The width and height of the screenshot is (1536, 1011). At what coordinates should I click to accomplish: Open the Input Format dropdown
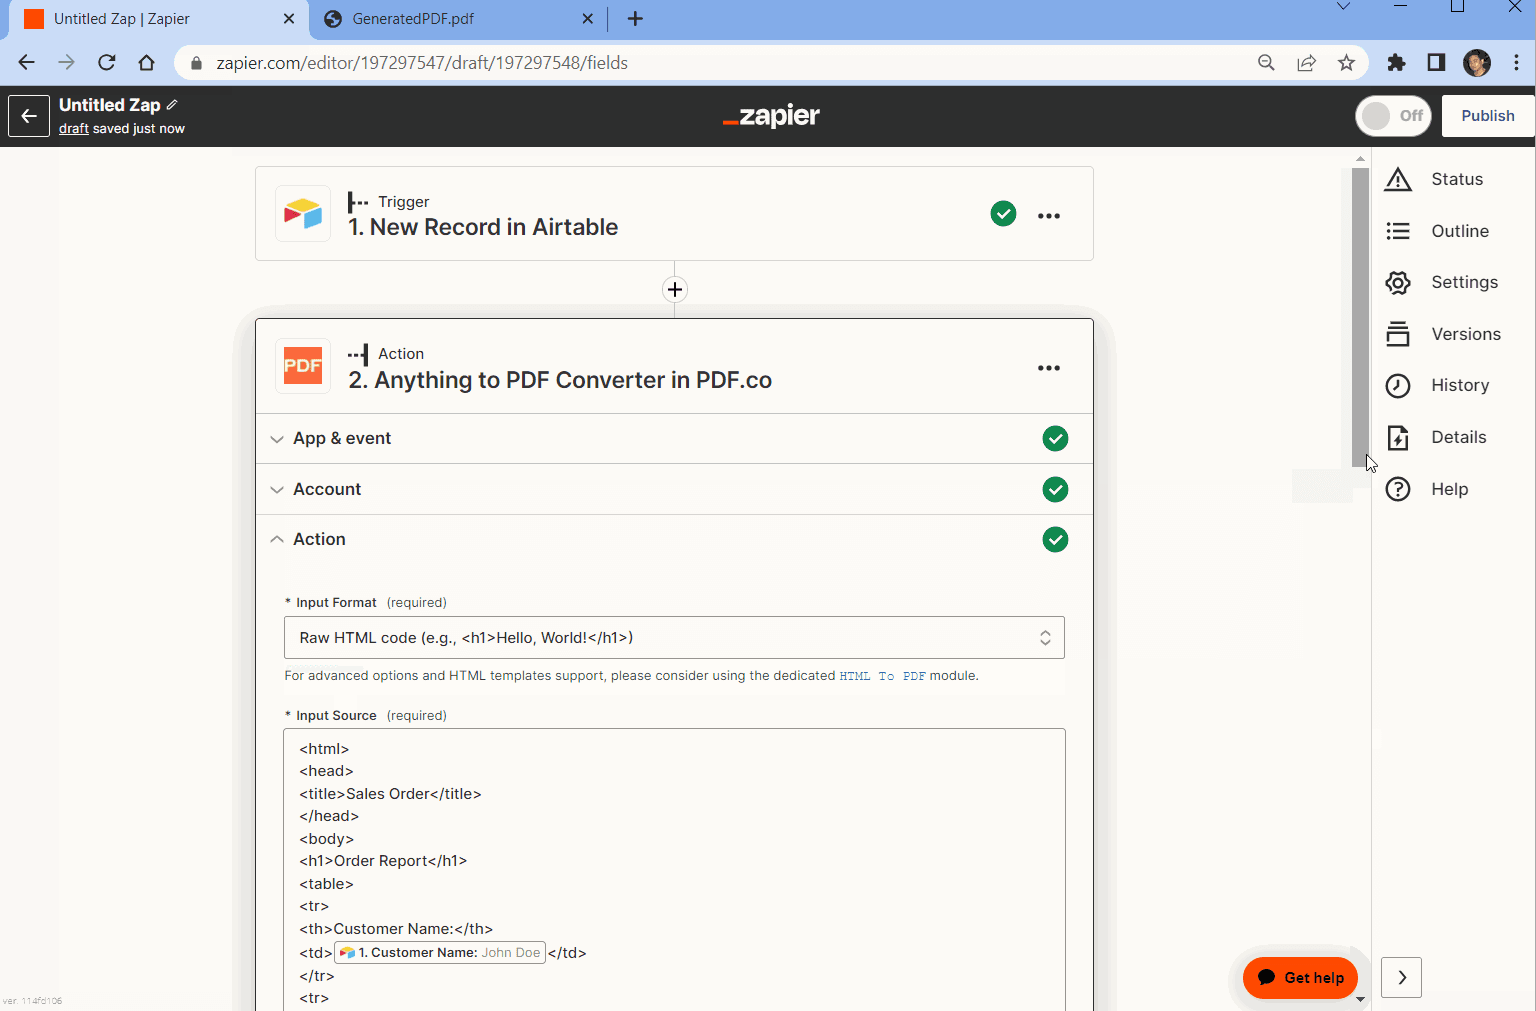pos(674,637)
